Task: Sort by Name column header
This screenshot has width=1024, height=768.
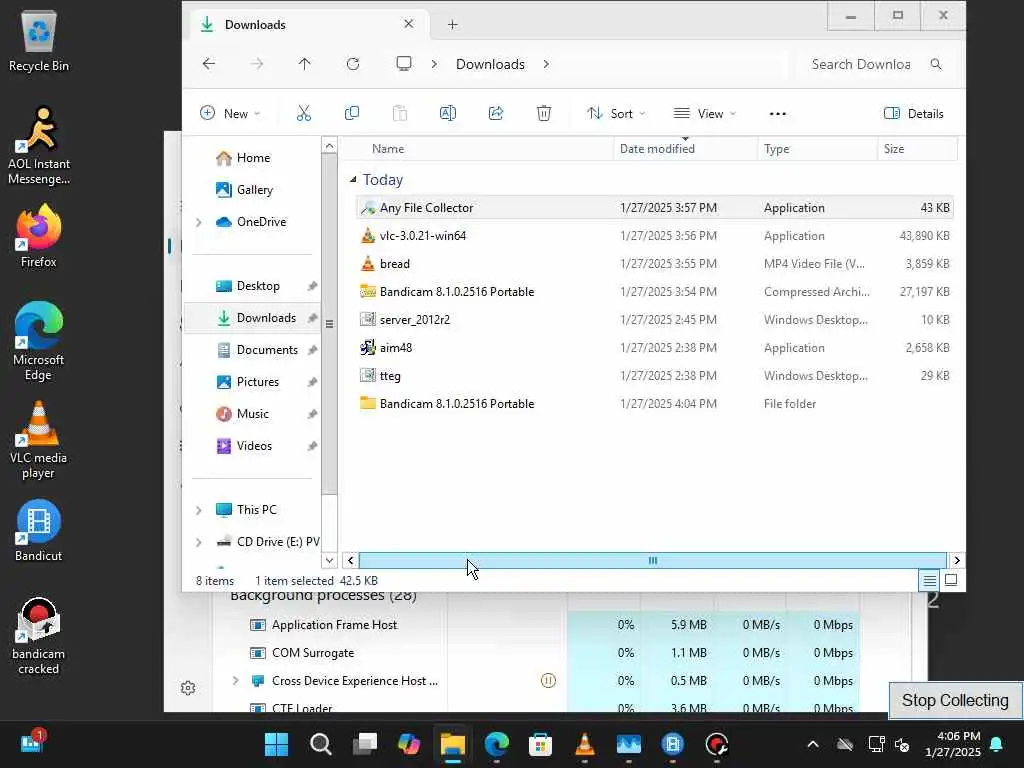Action: tap(388, 149)
